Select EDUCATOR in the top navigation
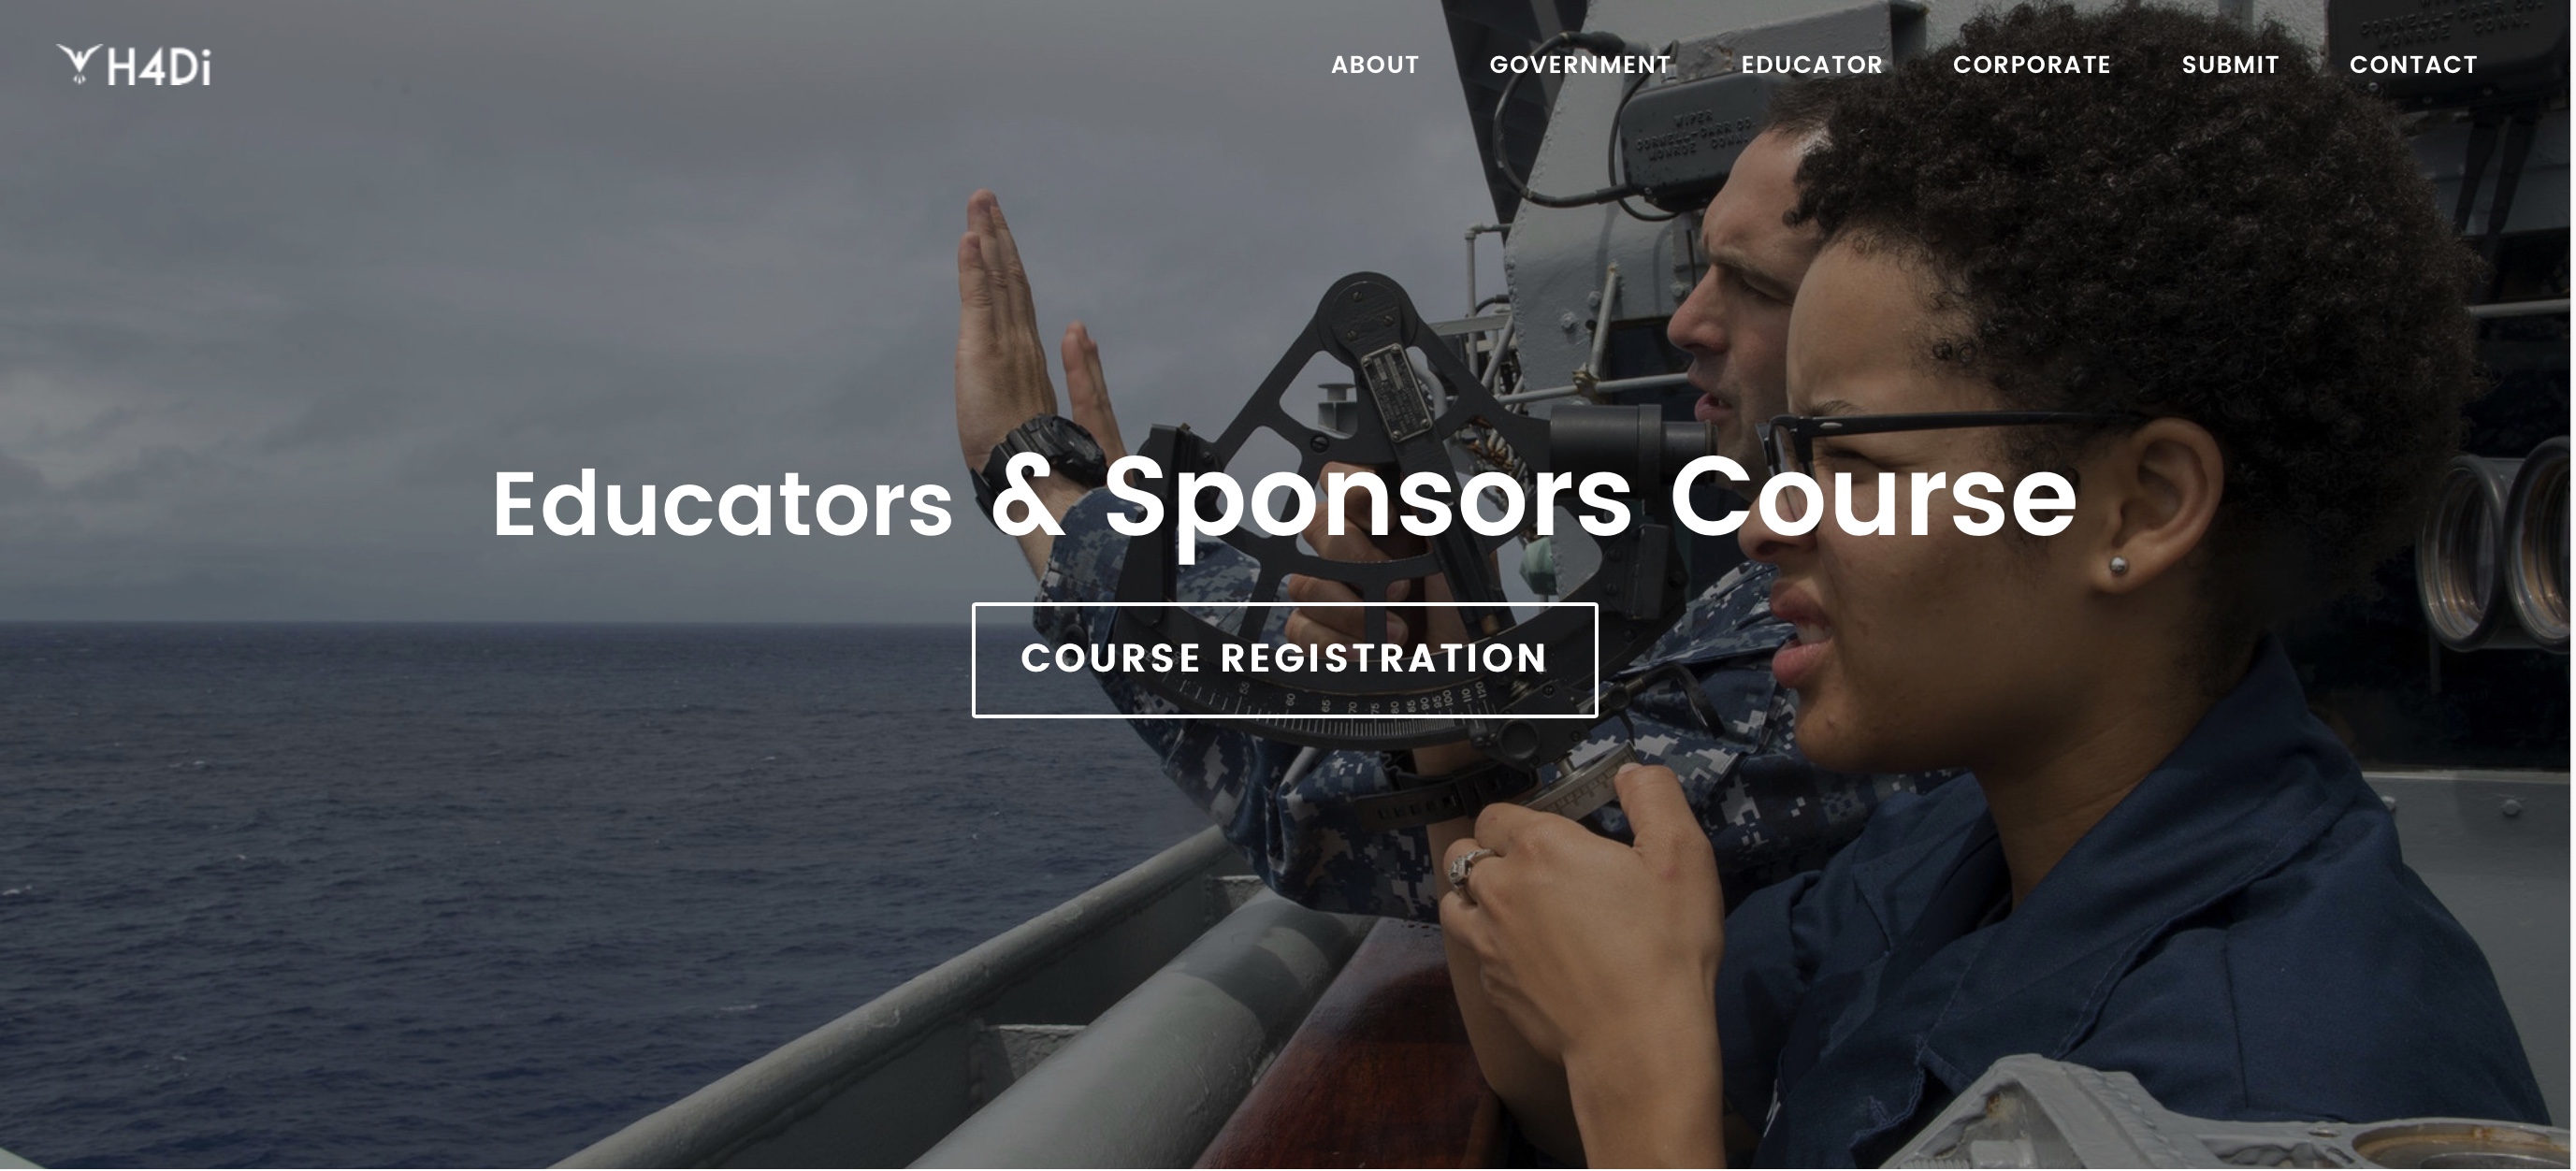Image resolution: width=2576 pixels, height=1171 pixels. pyautogui.click(x=1812, y=65)
